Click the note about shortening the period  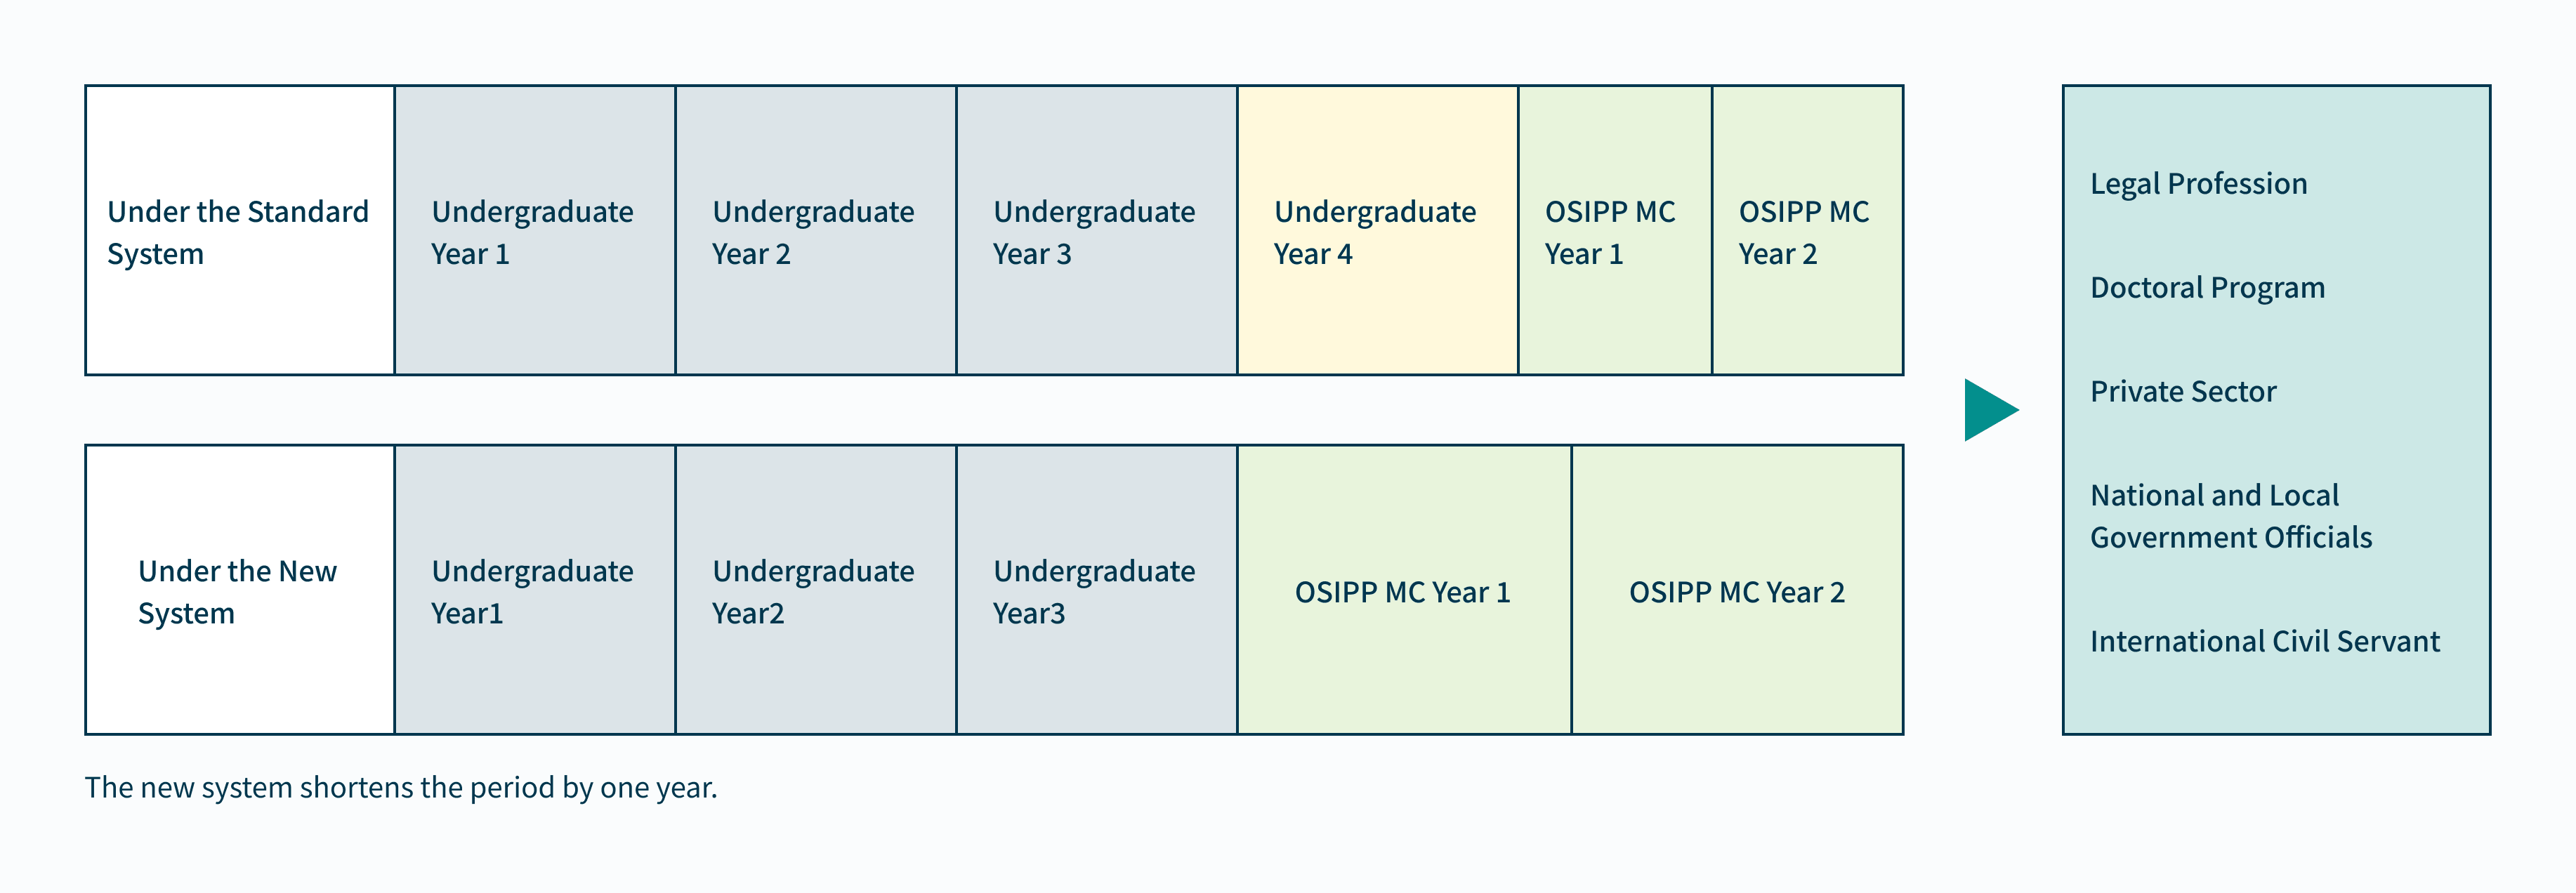click(401, 788)
